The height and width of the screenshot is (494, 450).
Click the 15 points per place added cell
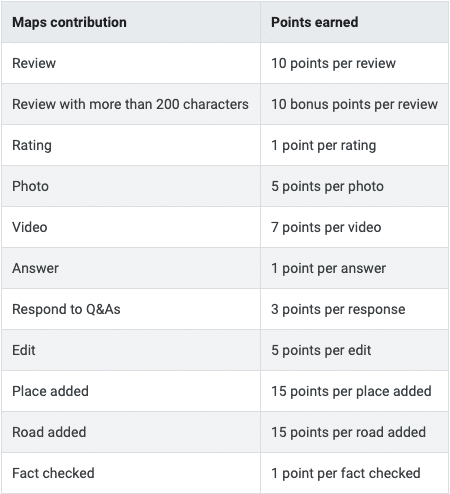coord(351,391)
